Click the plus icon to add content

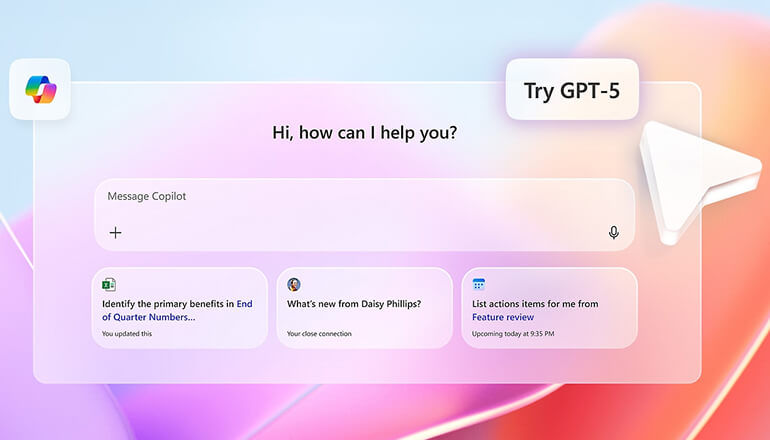click(116, 233)
